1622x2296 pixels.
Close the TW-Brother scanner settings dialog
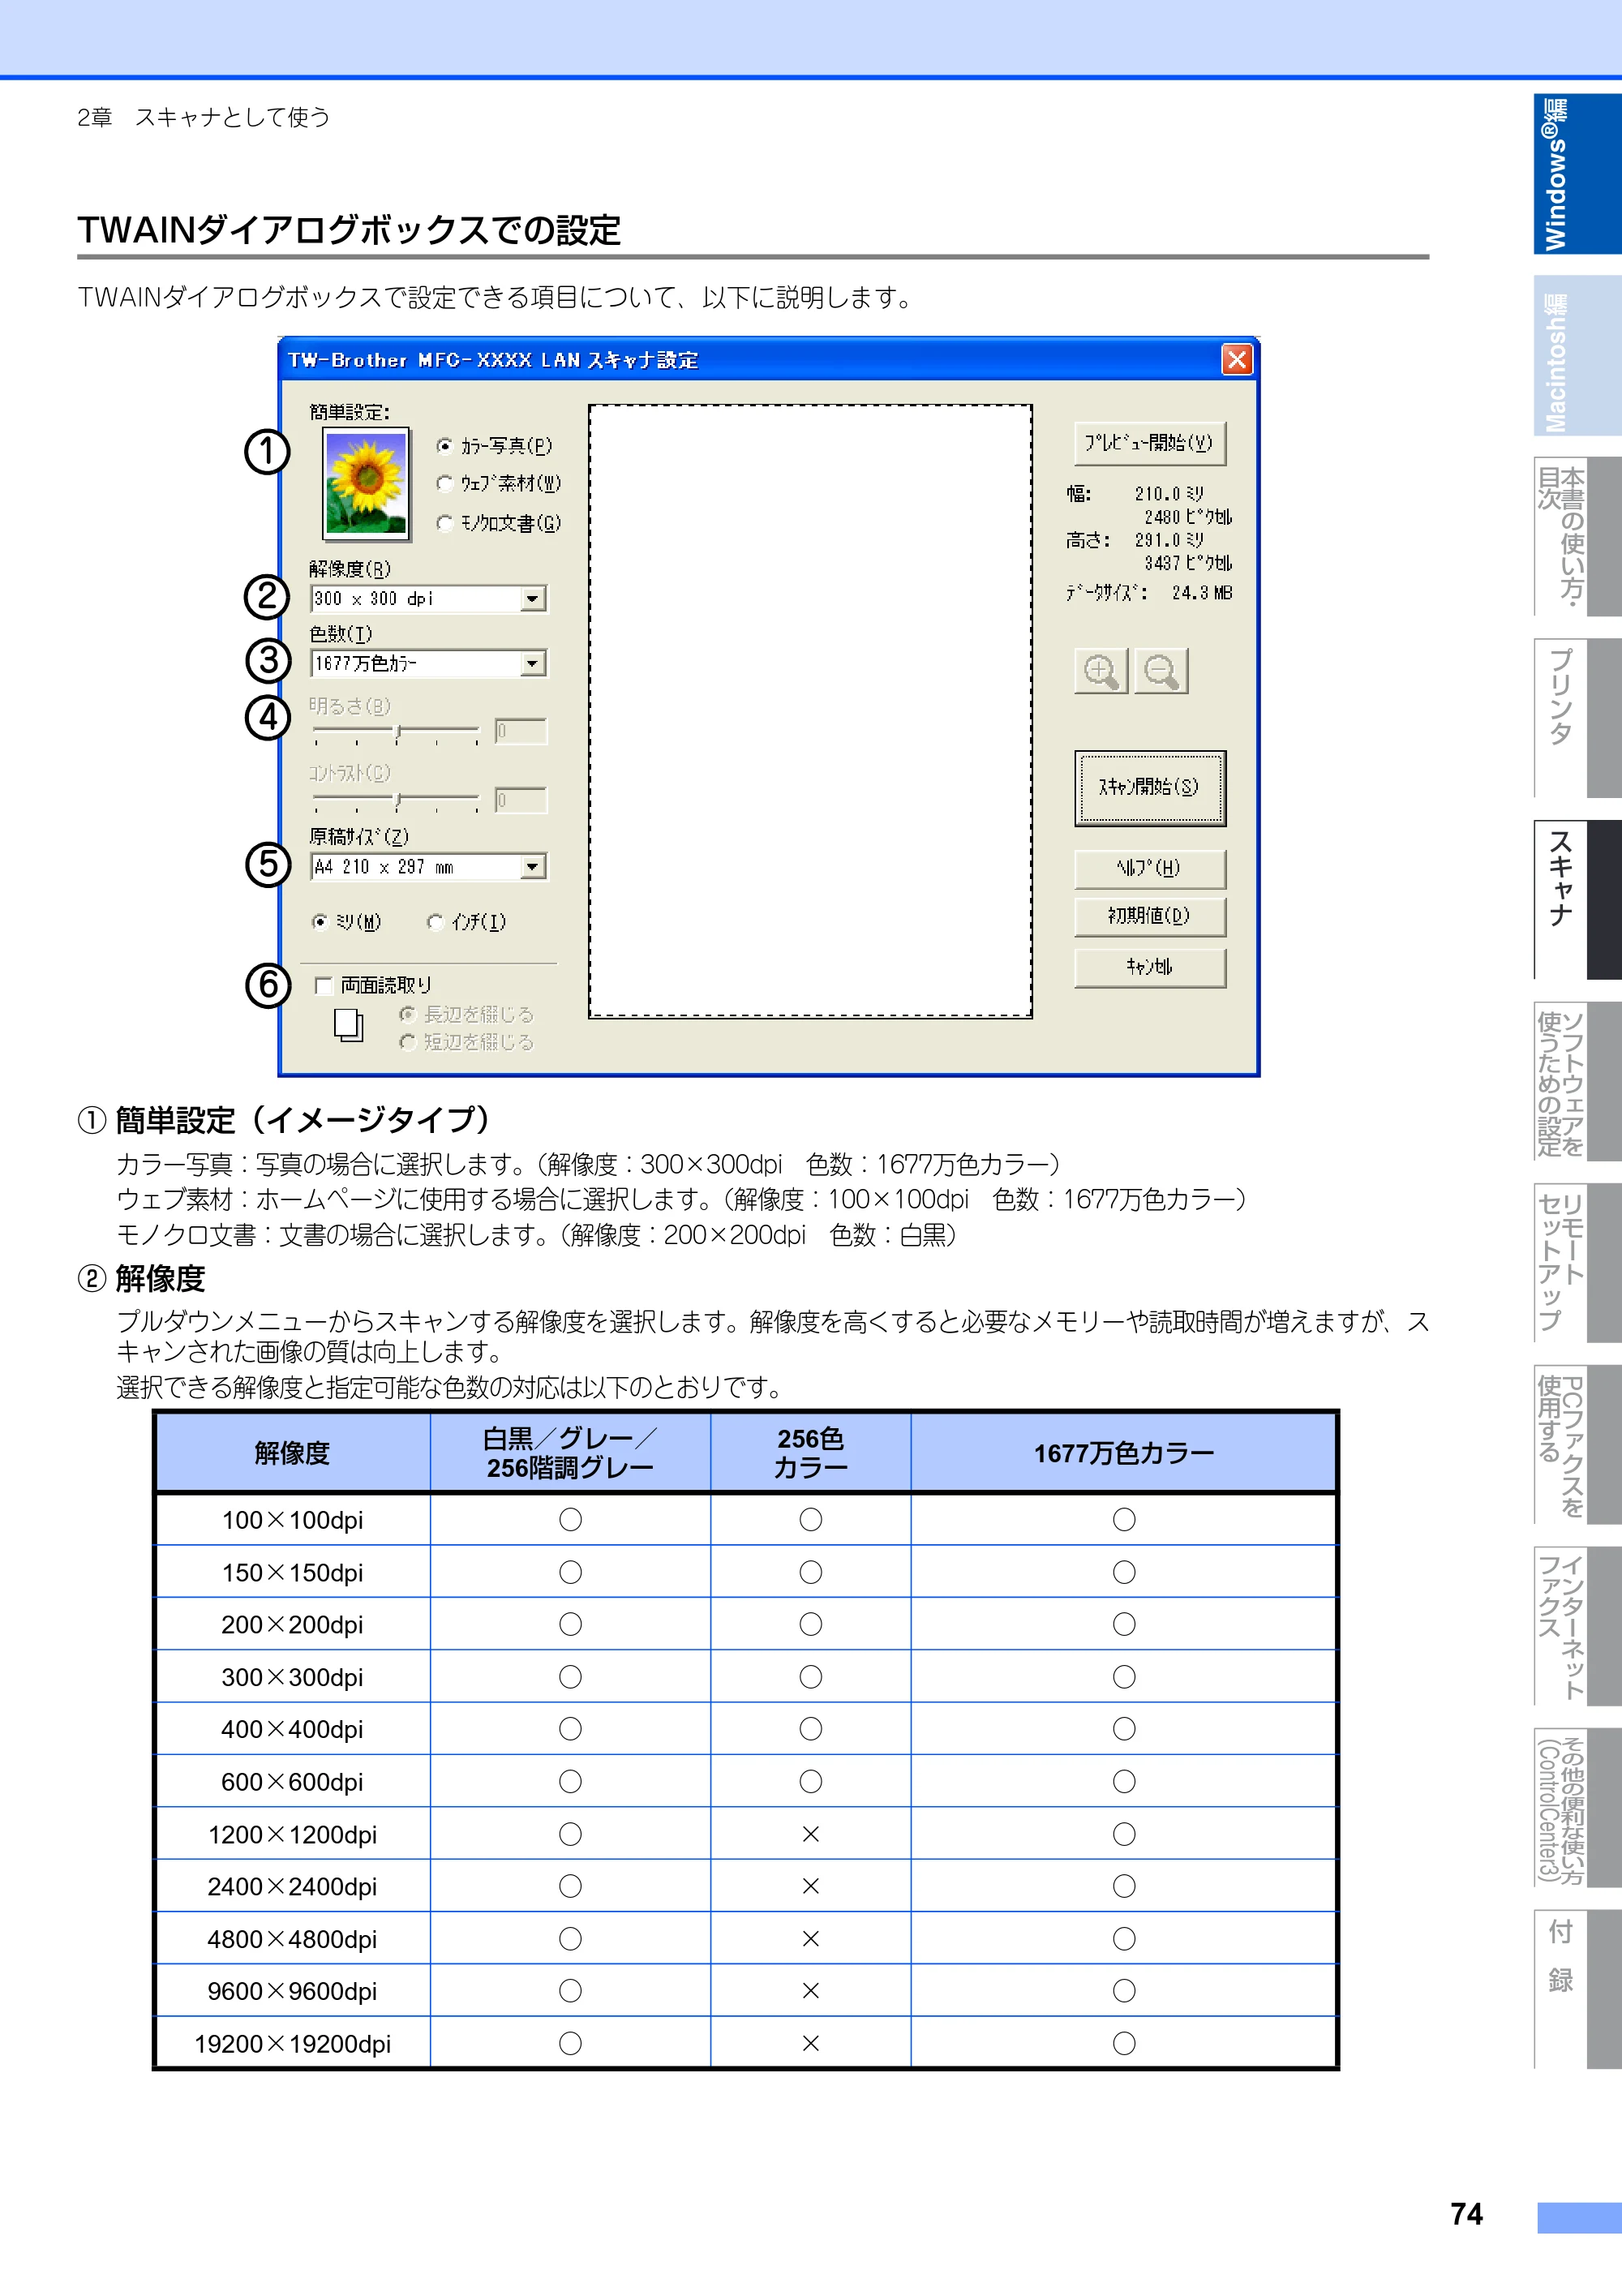(x=1237, y=359)
